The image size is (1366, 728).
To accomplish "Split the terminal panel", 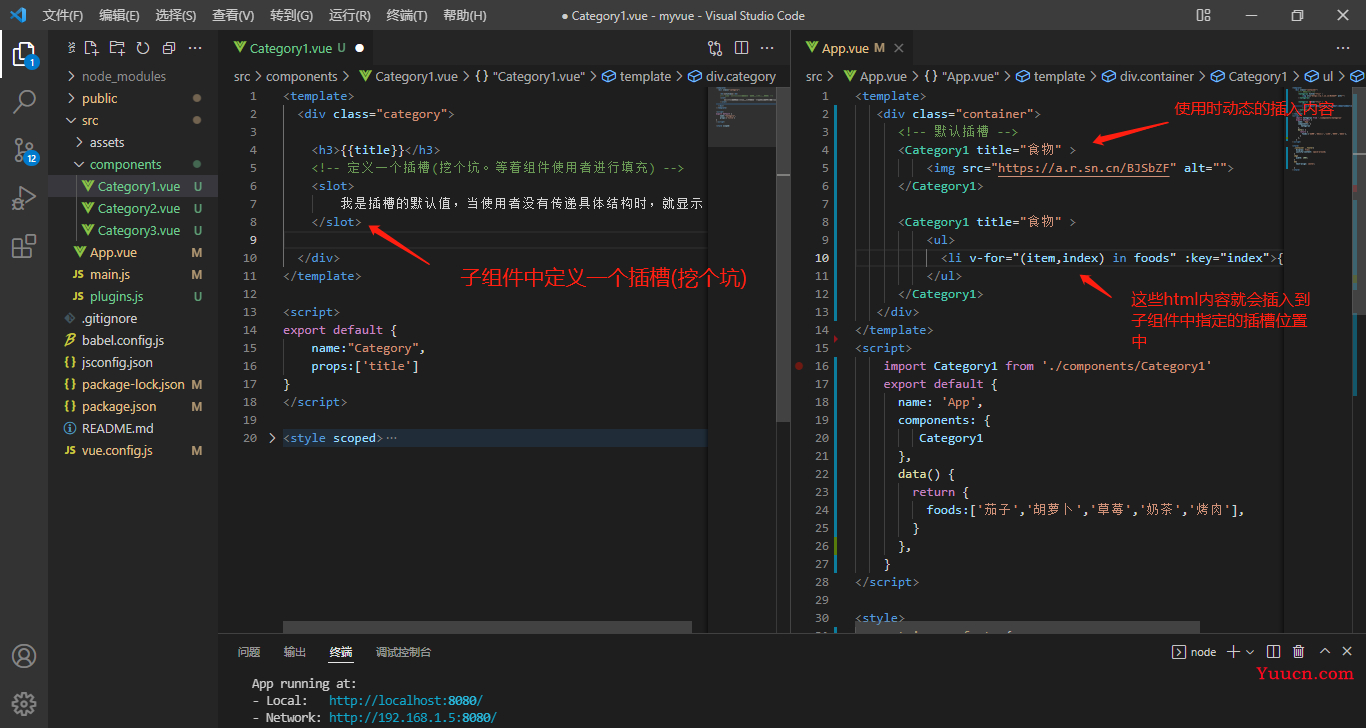I will point(1273,652).
